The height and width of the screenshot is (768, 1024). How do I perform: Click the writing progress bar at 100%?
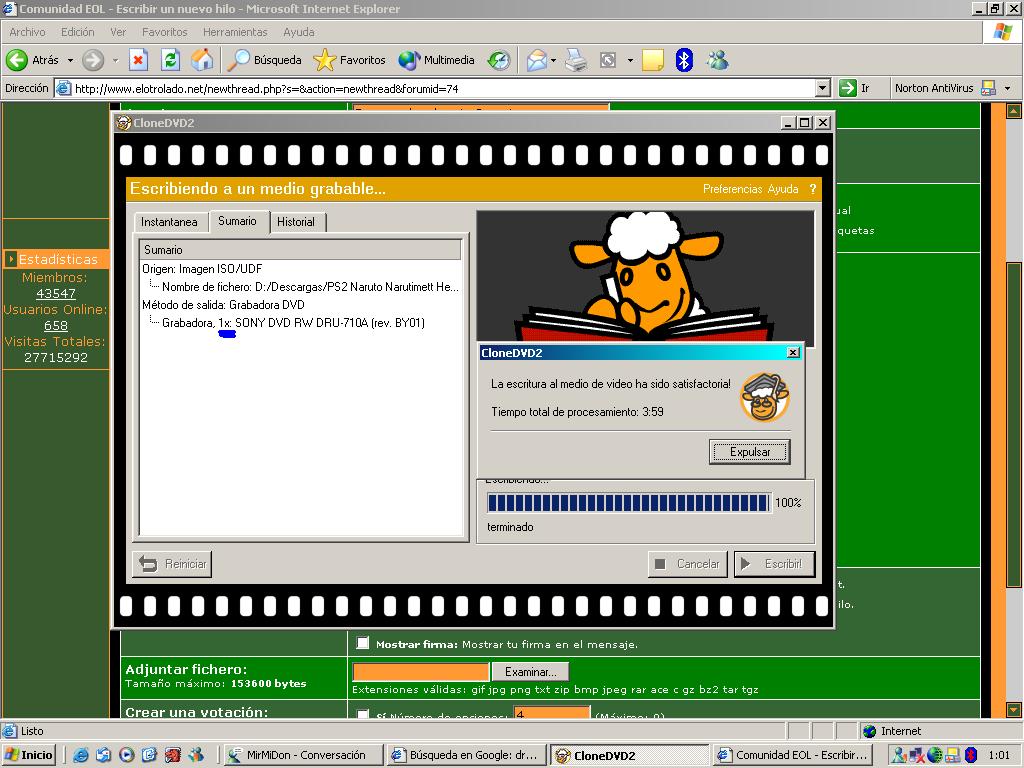(628, 503)
